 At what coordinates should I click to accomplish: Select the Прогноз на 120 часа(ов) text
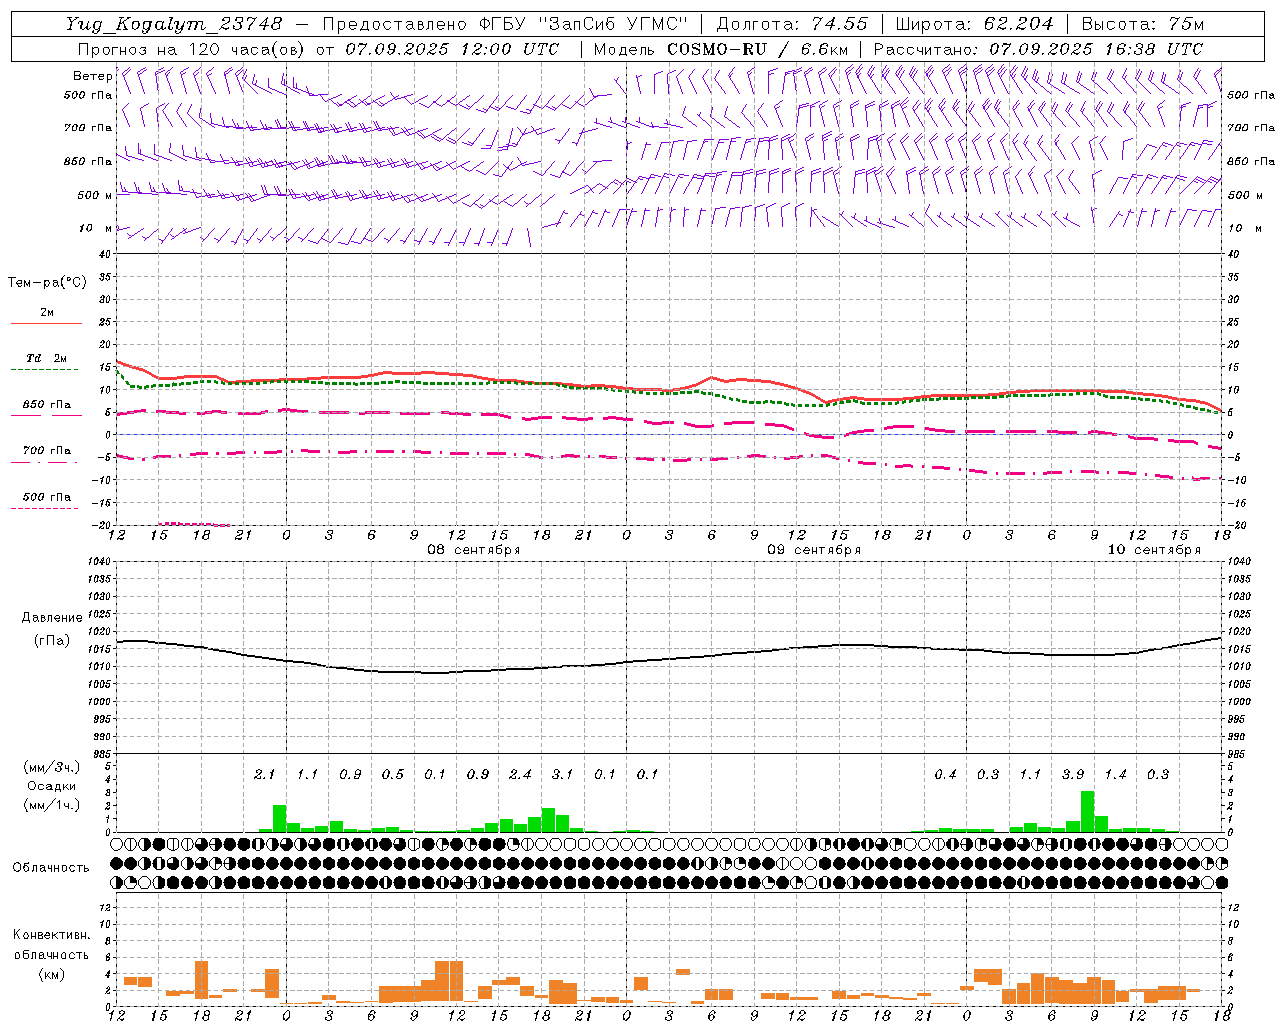click(x=193, y=49)
